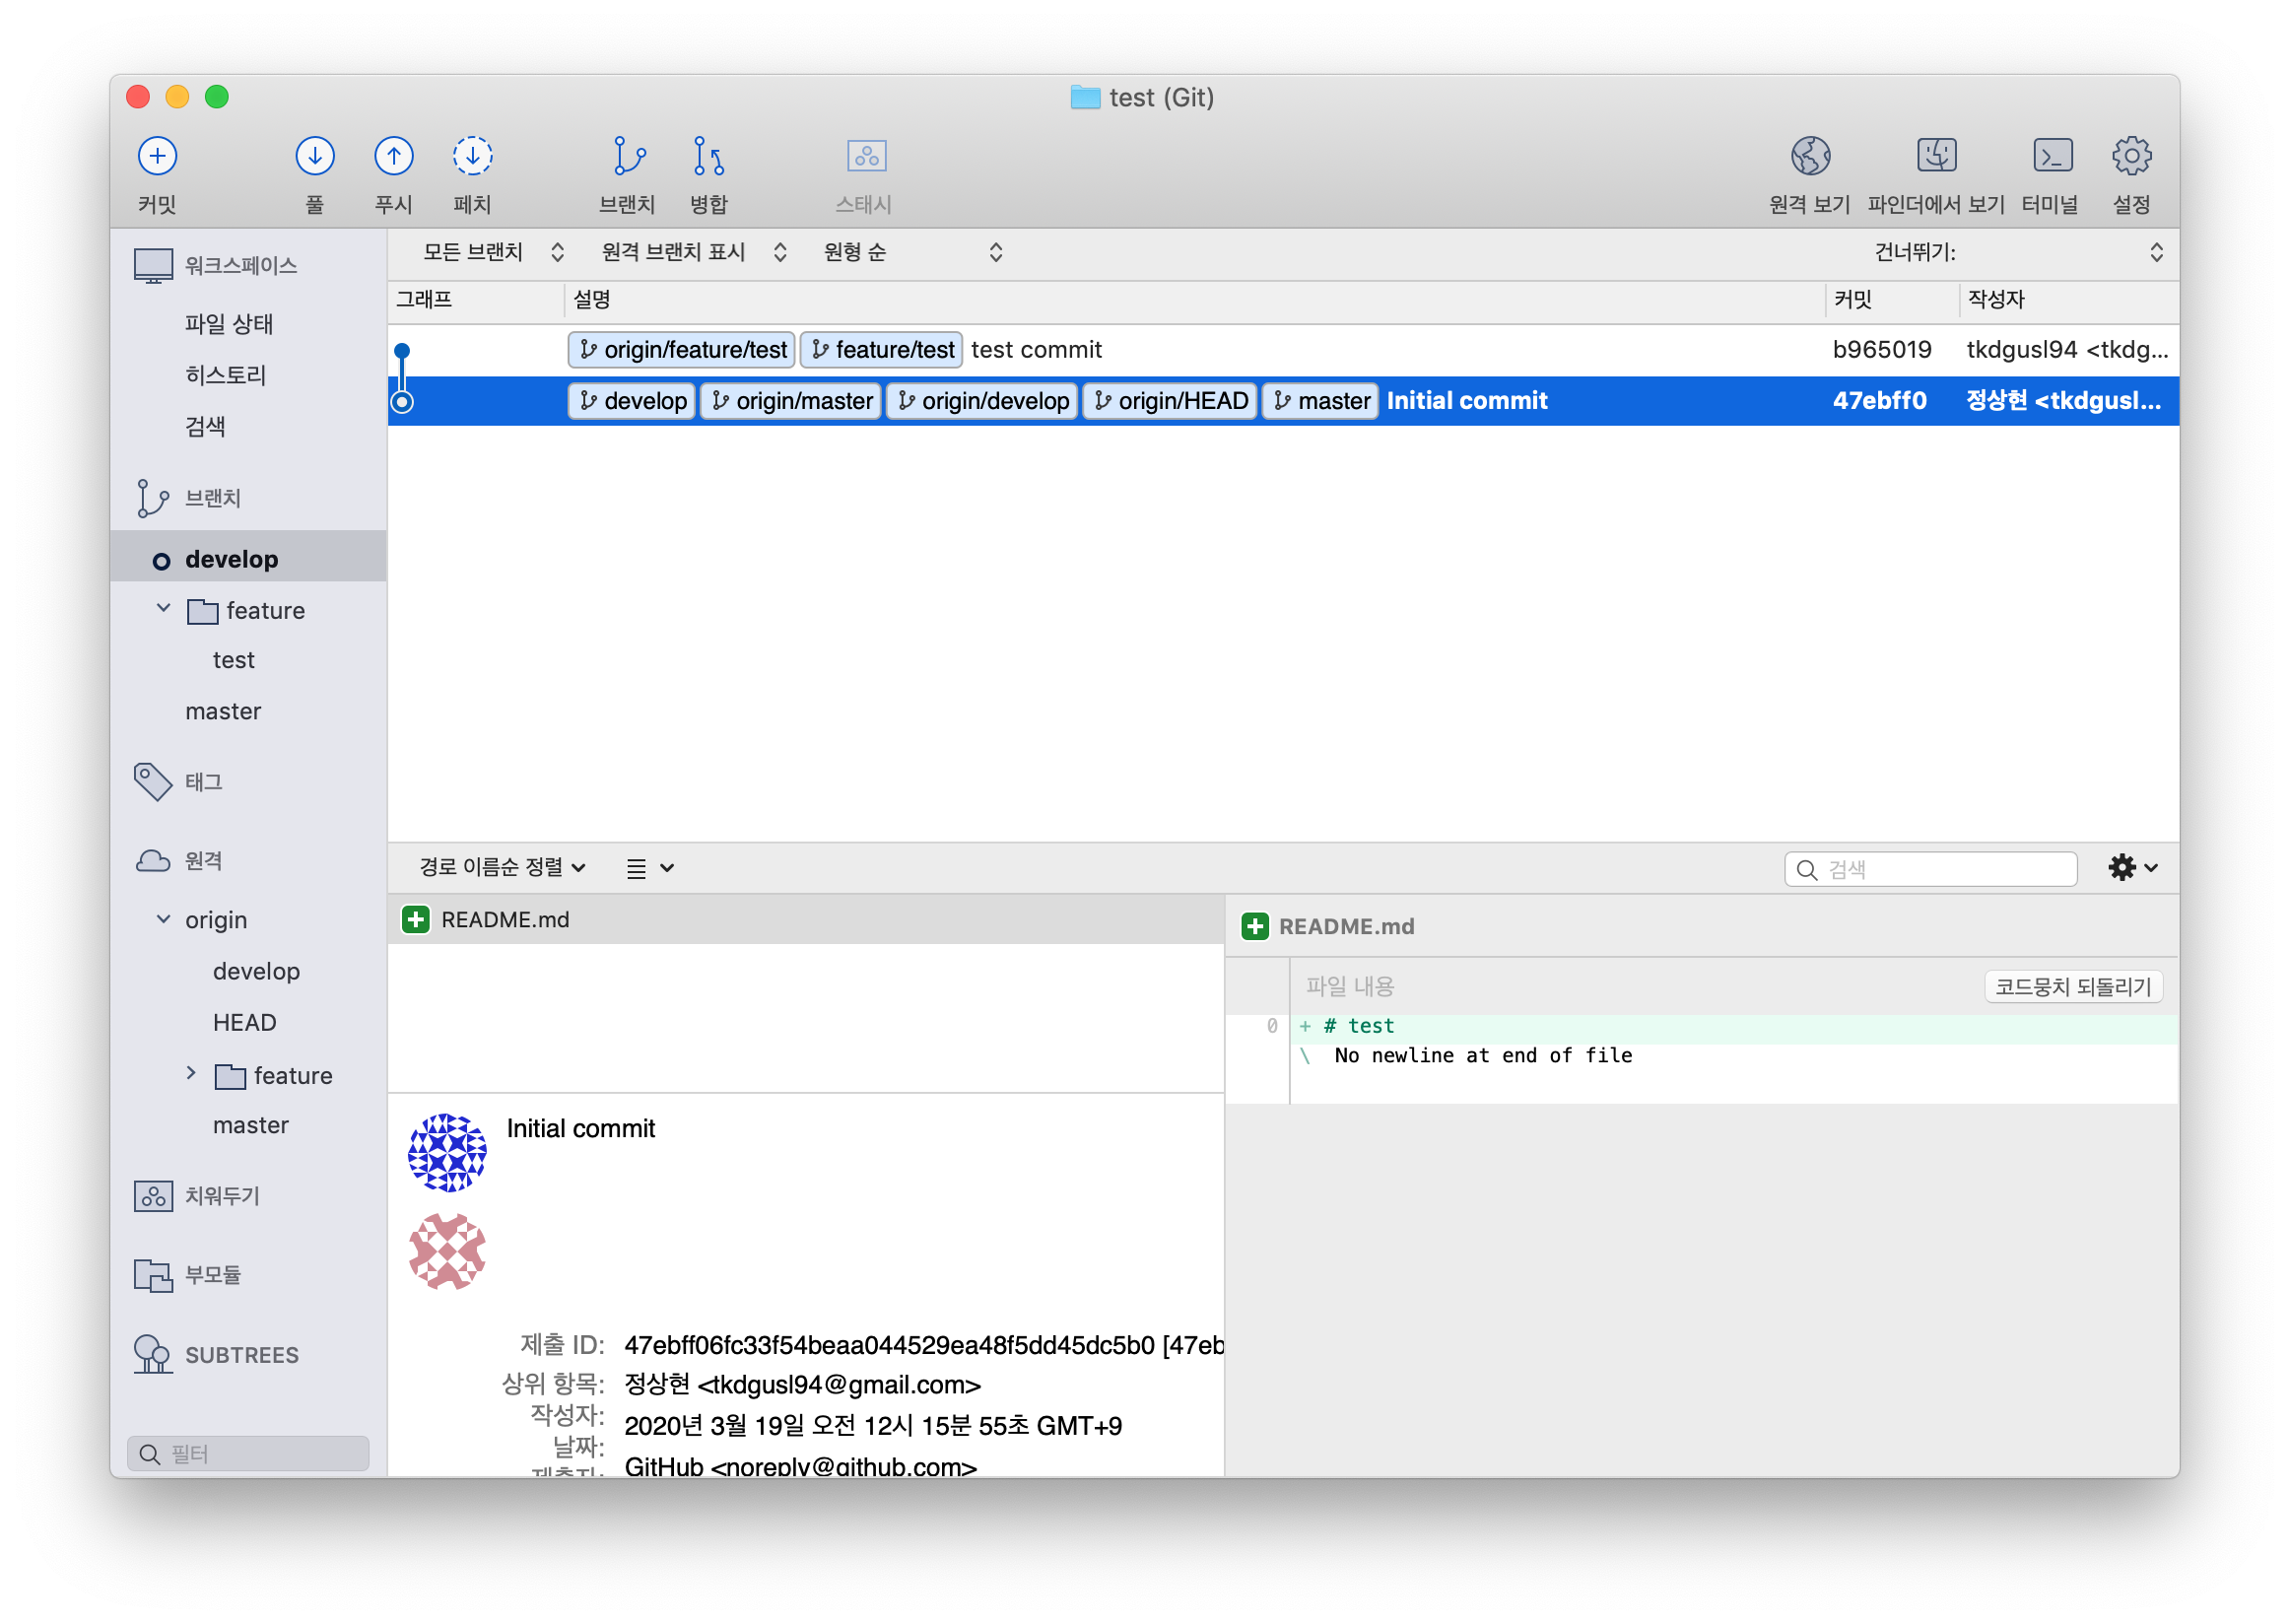Collapse the origin remote tree
Viewport: 2290px width, 1624px height.
164,919
